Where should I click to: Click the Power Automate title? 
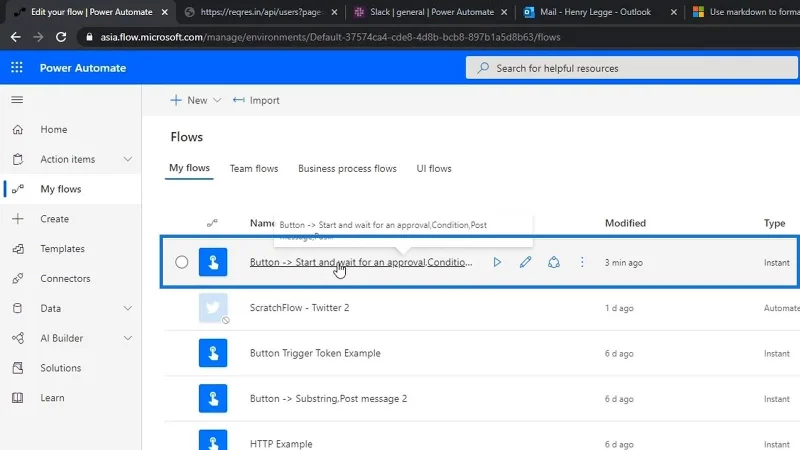[x=83, y=68]
